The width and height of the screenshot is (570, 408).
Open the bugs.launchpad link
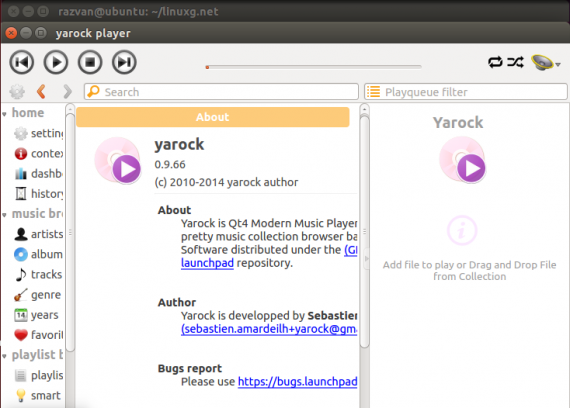(x=297, y=381)
